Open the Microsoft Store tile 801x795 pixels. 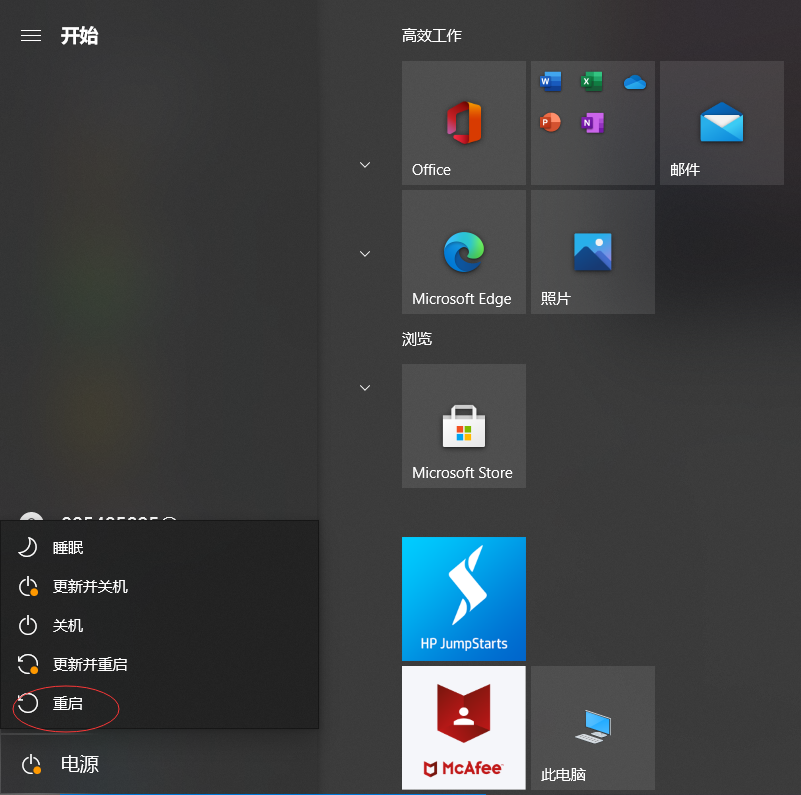(x=463, y=426)
